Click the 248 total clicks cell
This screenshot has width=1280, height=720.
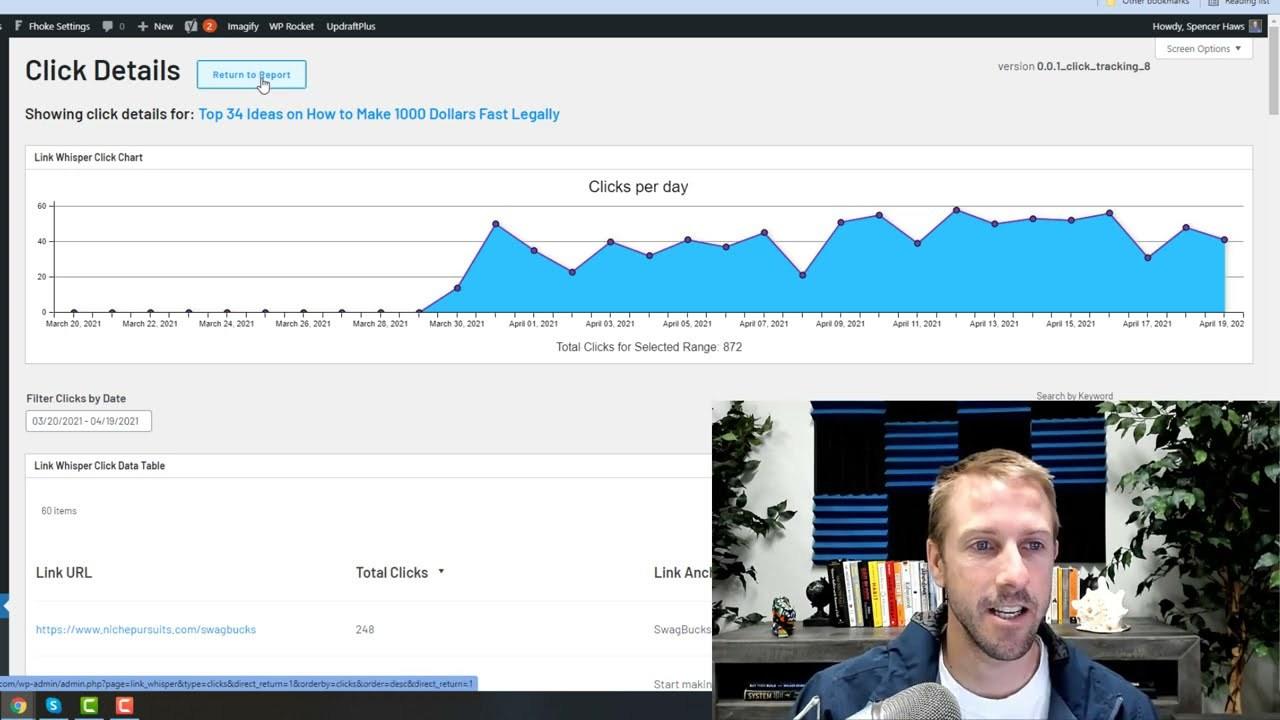click(365, 629)
